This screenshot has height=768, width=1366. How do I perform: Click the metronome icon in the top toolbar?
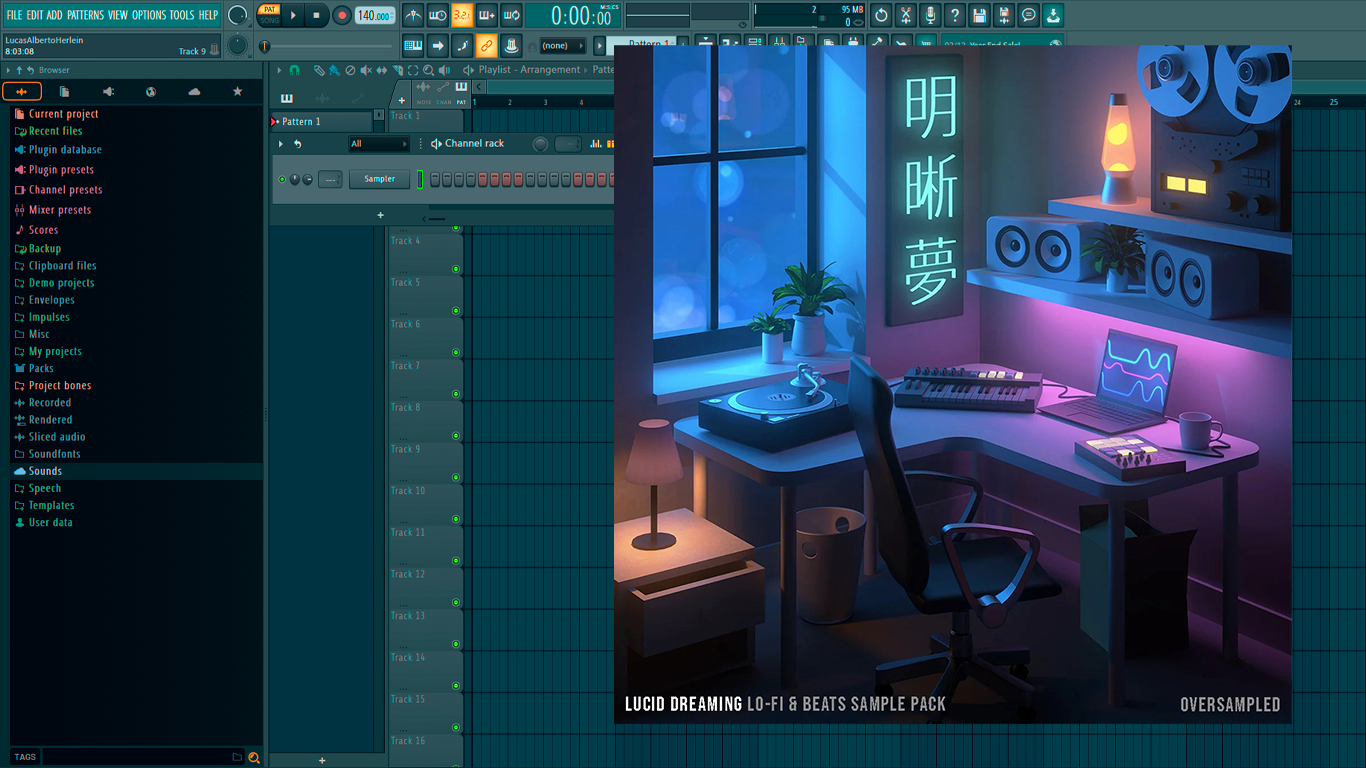click(414, 15)
